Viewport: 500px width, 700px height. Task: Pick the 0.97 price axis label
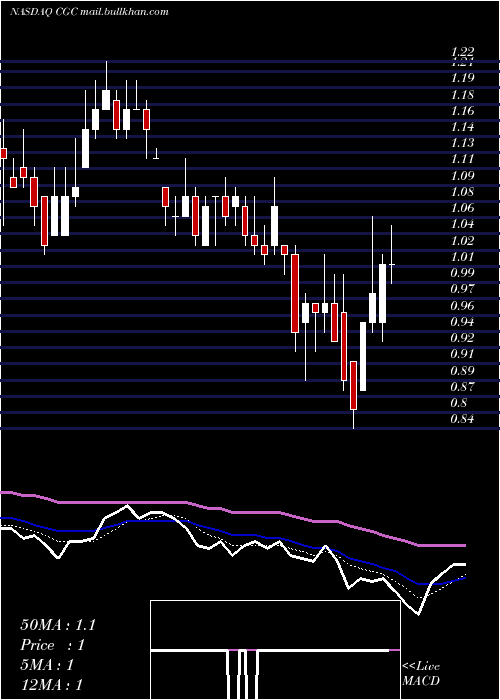(x=462, y=289)
